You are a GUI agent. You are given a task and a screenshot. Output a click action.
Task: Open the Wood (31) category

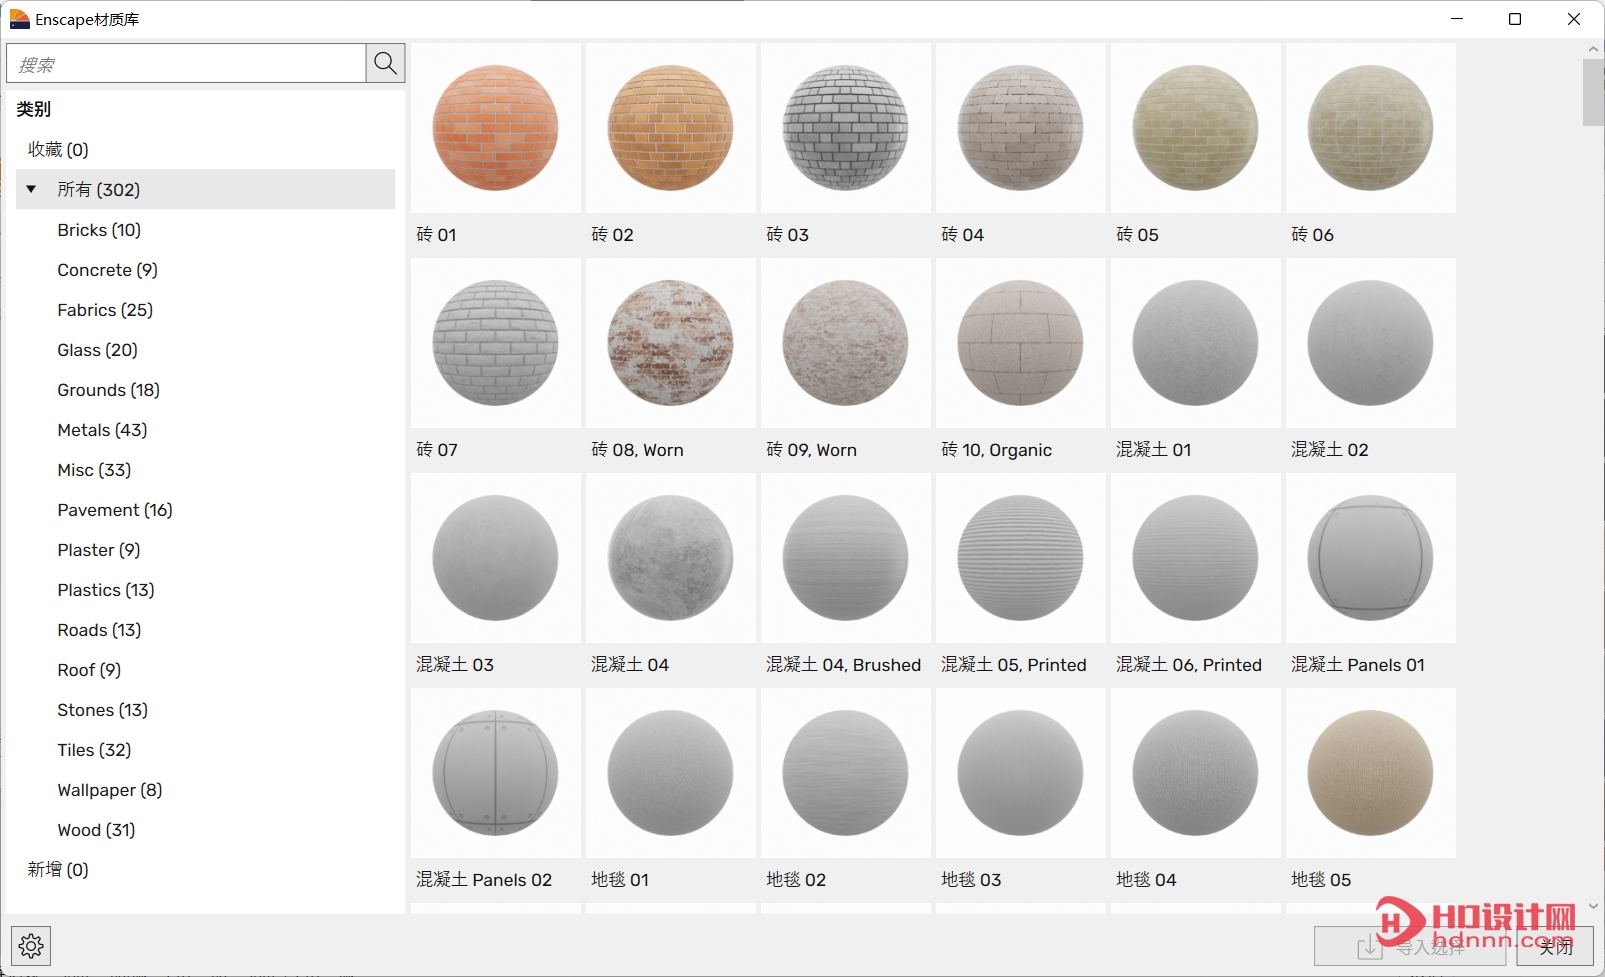click(x=96, y=829)
